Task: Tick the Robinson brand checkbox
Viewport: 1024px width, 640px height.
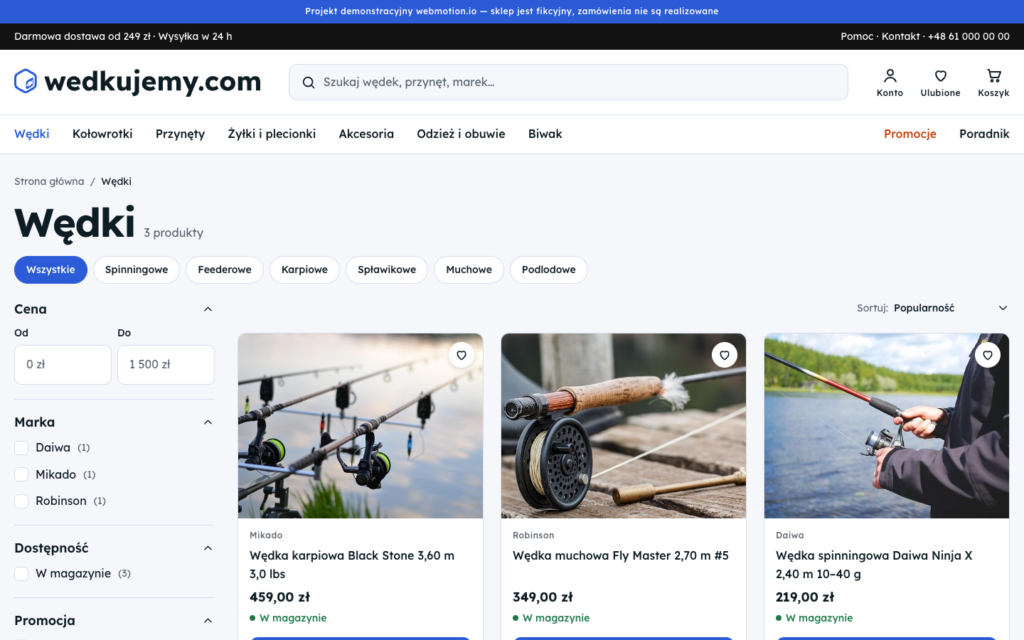Action: pos(22,501)
